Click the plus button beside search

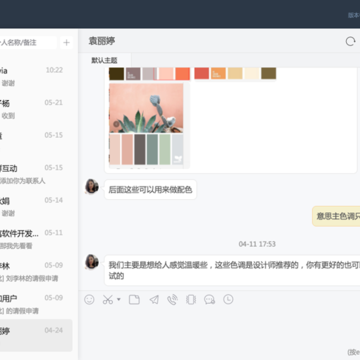pos(66,43)
